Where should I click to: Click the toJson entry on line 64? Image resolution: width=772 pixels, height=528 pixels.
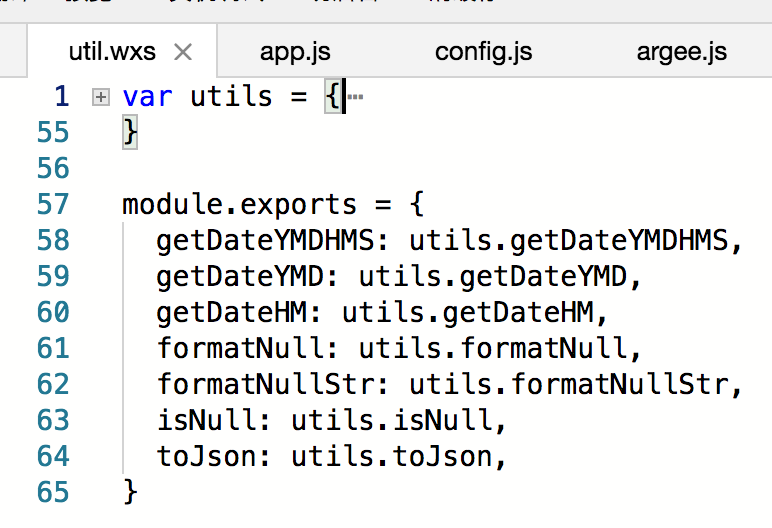(331, 457)
